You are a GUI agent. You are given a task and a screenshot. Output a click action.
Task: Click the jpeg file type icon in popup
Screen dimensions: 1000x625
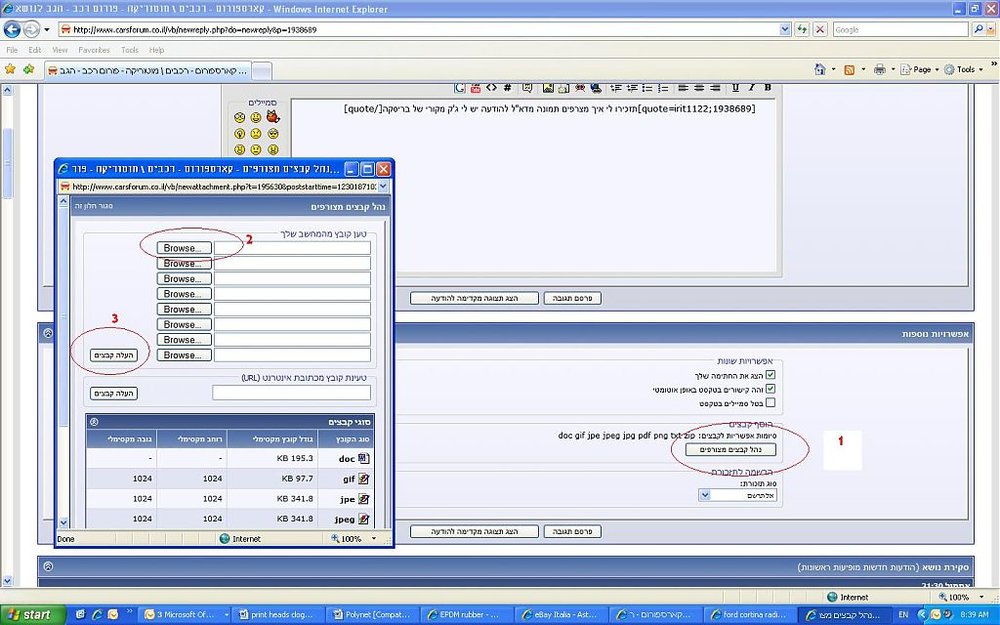[x=364, y=518]
